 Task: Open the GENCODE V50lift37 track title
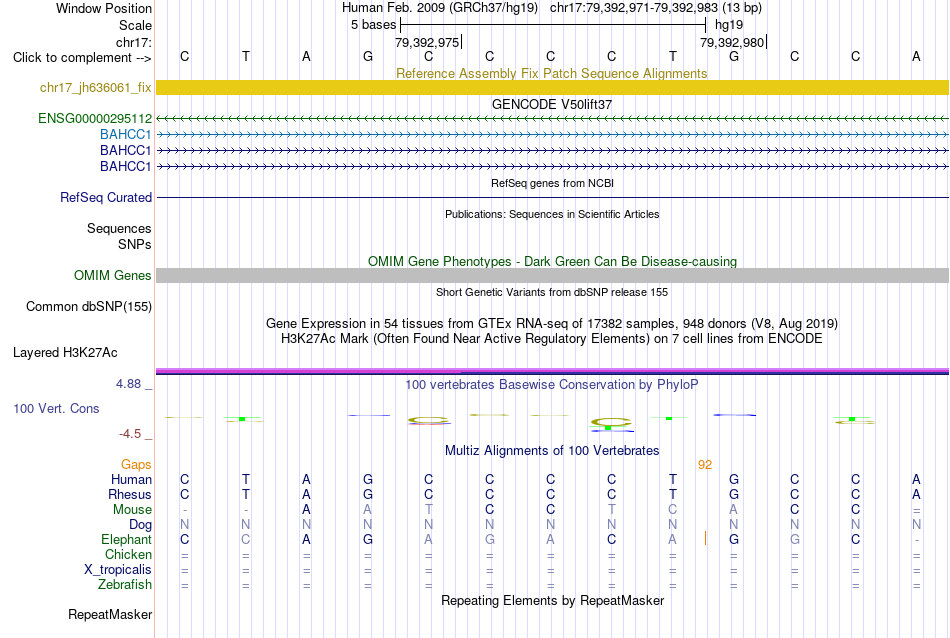[551, 104]
